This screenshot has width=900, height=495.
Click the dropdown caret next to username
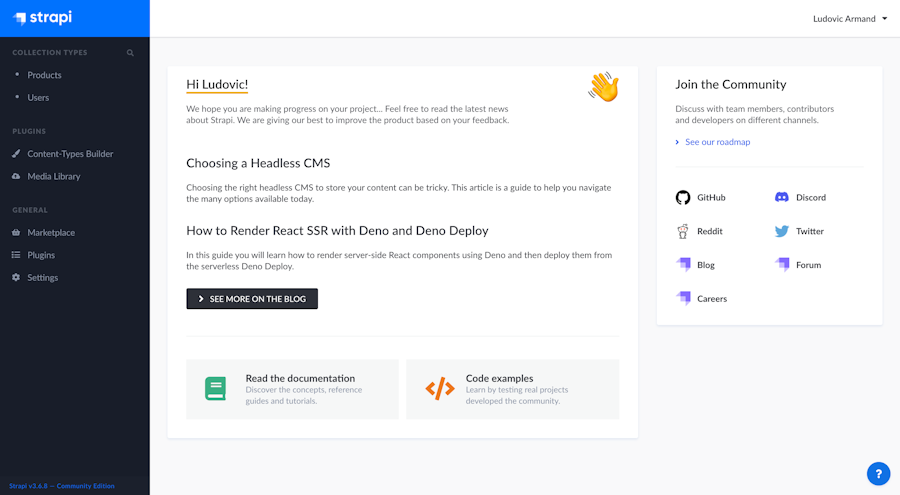pyautogui.click(x=885, y=19)
